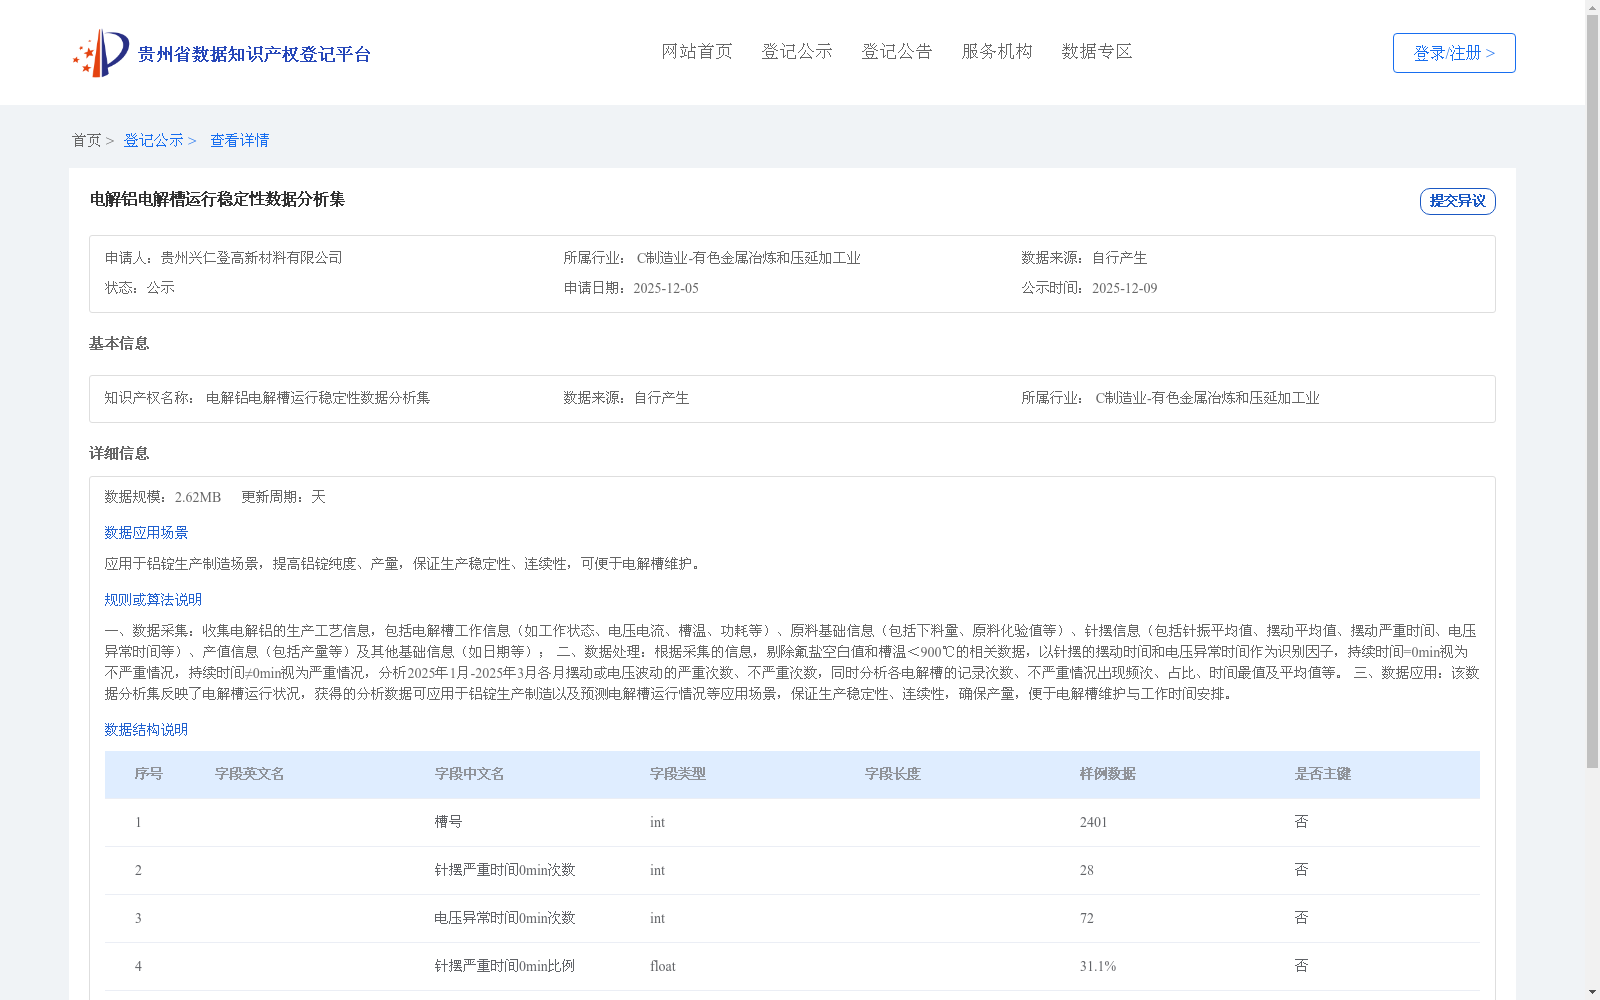
Task: Click the 规则或算法说明 heading
Action: (153, 600)
